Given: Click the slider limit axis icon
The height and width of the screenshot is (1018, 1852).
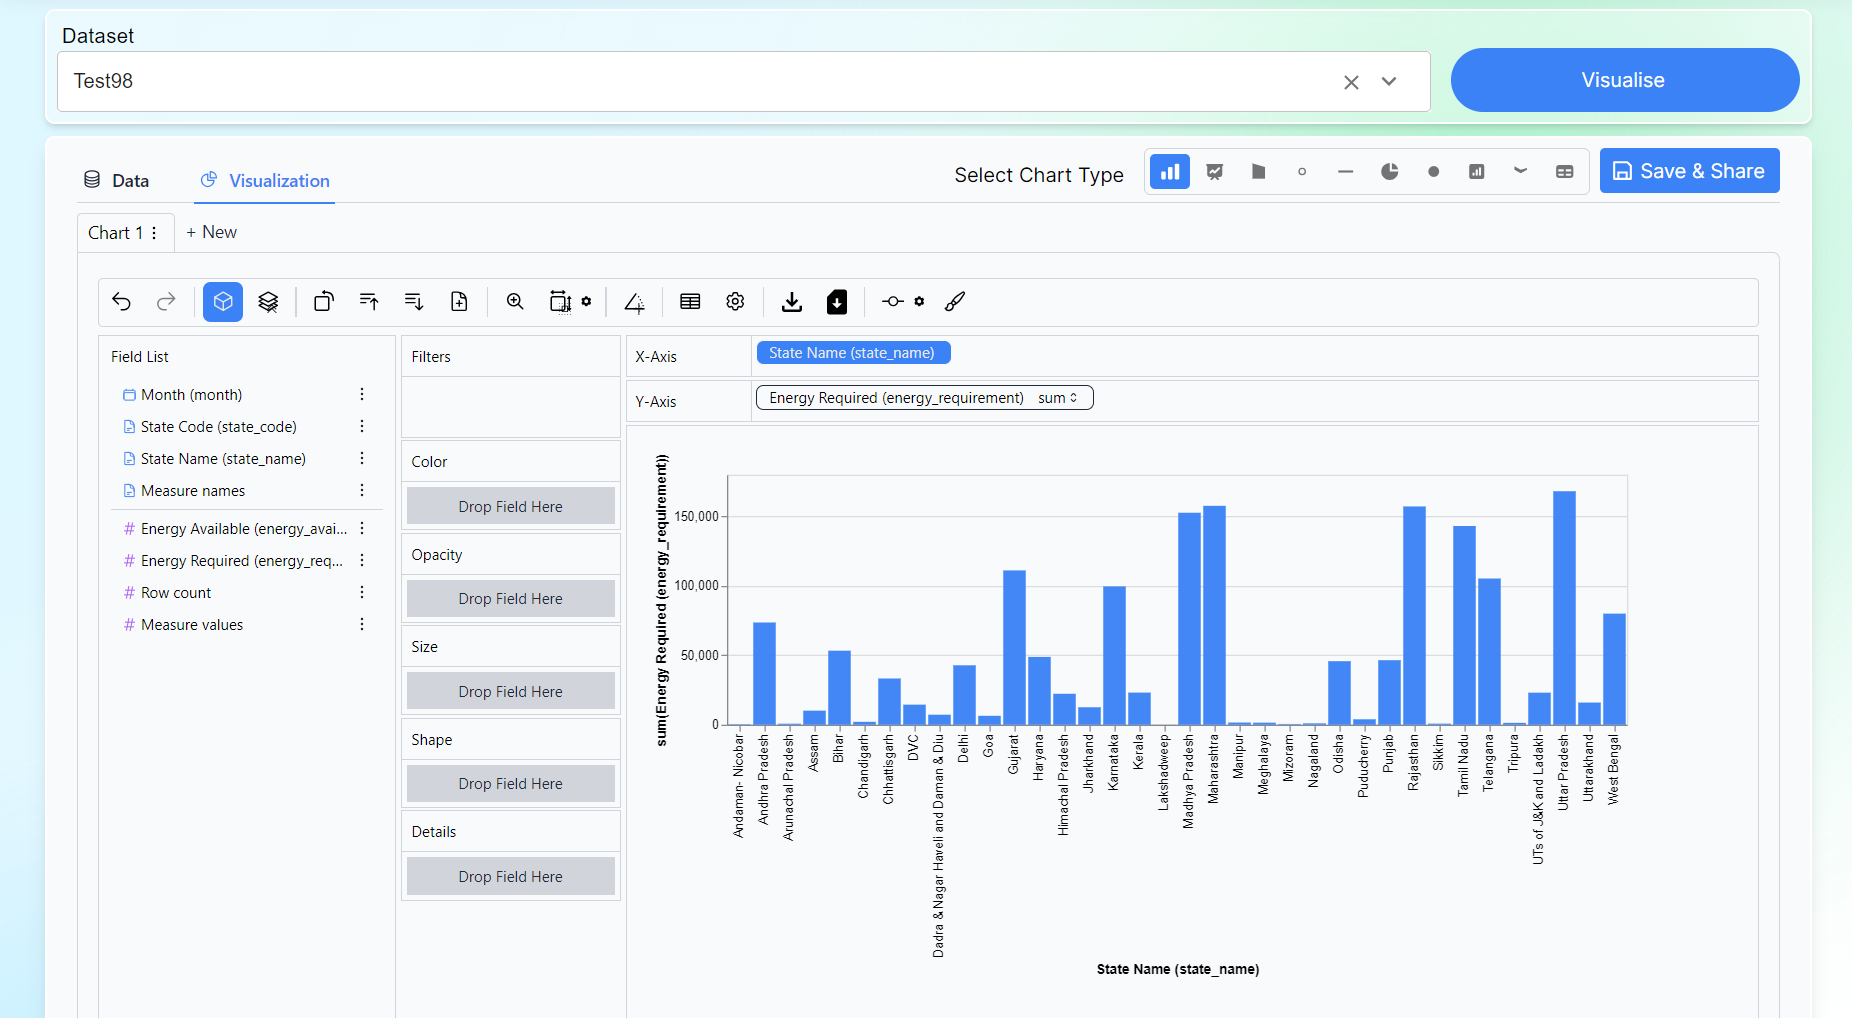Looking at the screenshot, I should [x=893, y=302].
